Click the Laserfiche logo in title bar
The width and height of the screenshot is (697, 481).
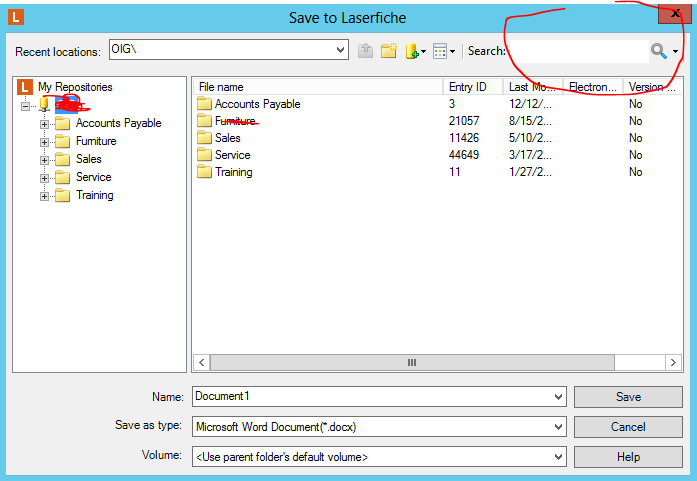pyautogui.click(x=16, y=17)
